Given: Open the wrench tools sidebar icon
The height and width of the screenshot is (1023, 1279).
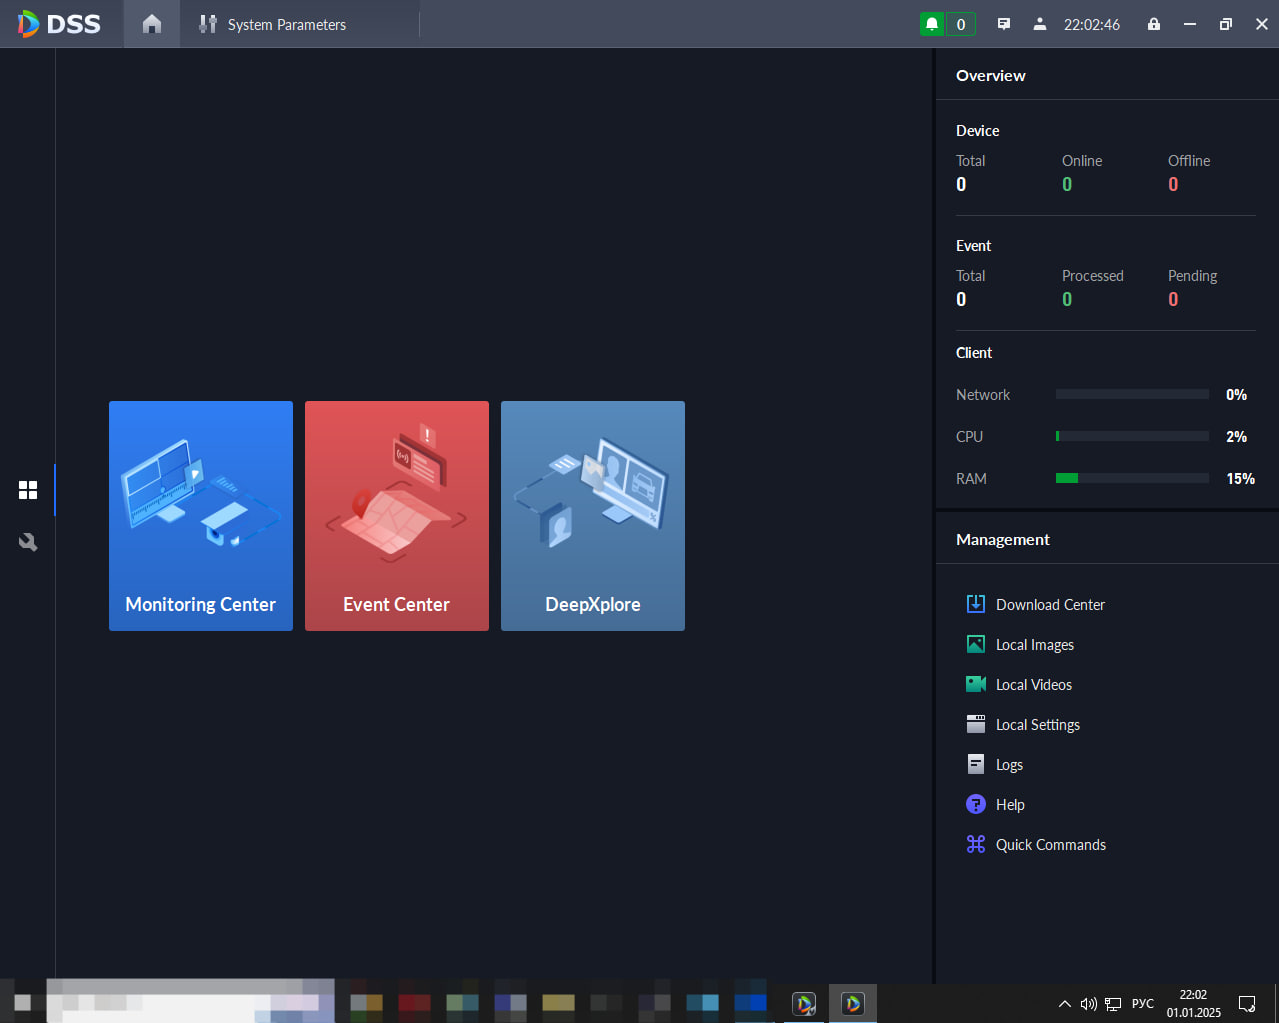Looking at the screenshot, I should (28, 542).
